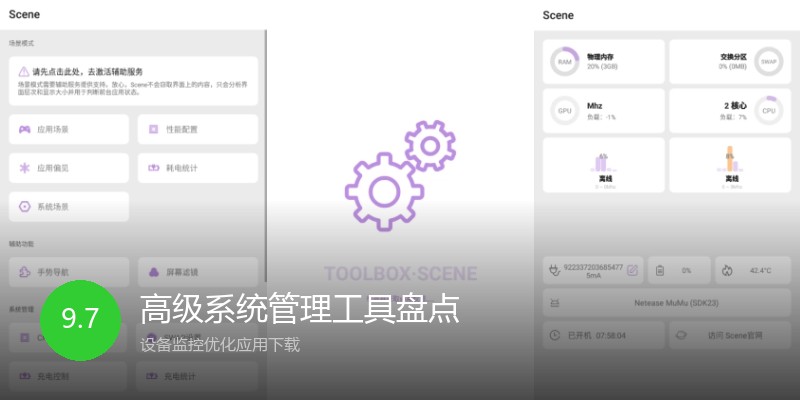The height and width of the screenshot is (400, 800).
Task: Click the hexagon icon beside 系统场景
Action: 24,207
